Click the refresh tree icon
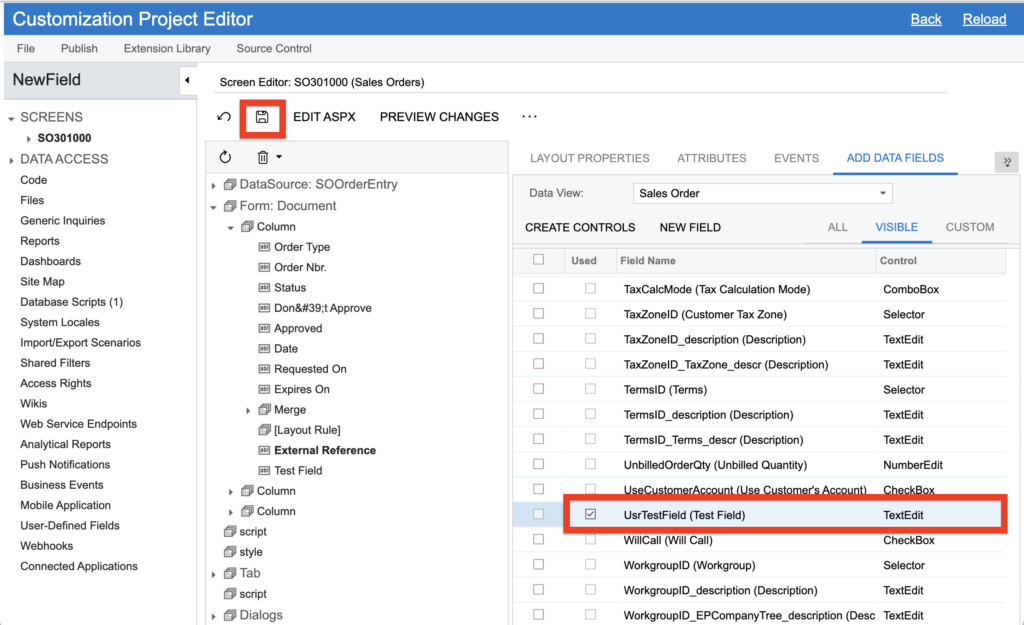 tap(225, 157)
